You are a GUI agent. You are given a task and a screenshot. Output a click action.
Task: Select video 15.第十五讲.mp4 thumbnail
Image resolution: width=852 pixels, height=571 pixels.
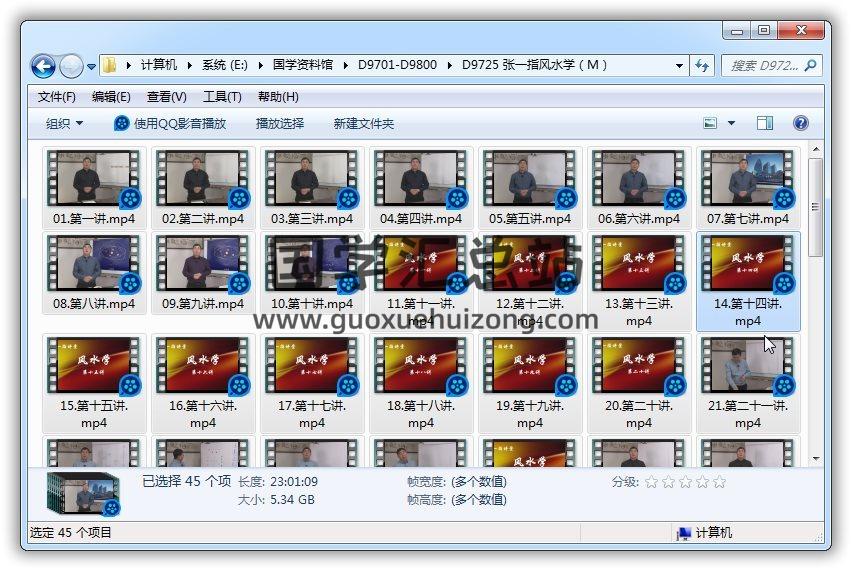94,365
